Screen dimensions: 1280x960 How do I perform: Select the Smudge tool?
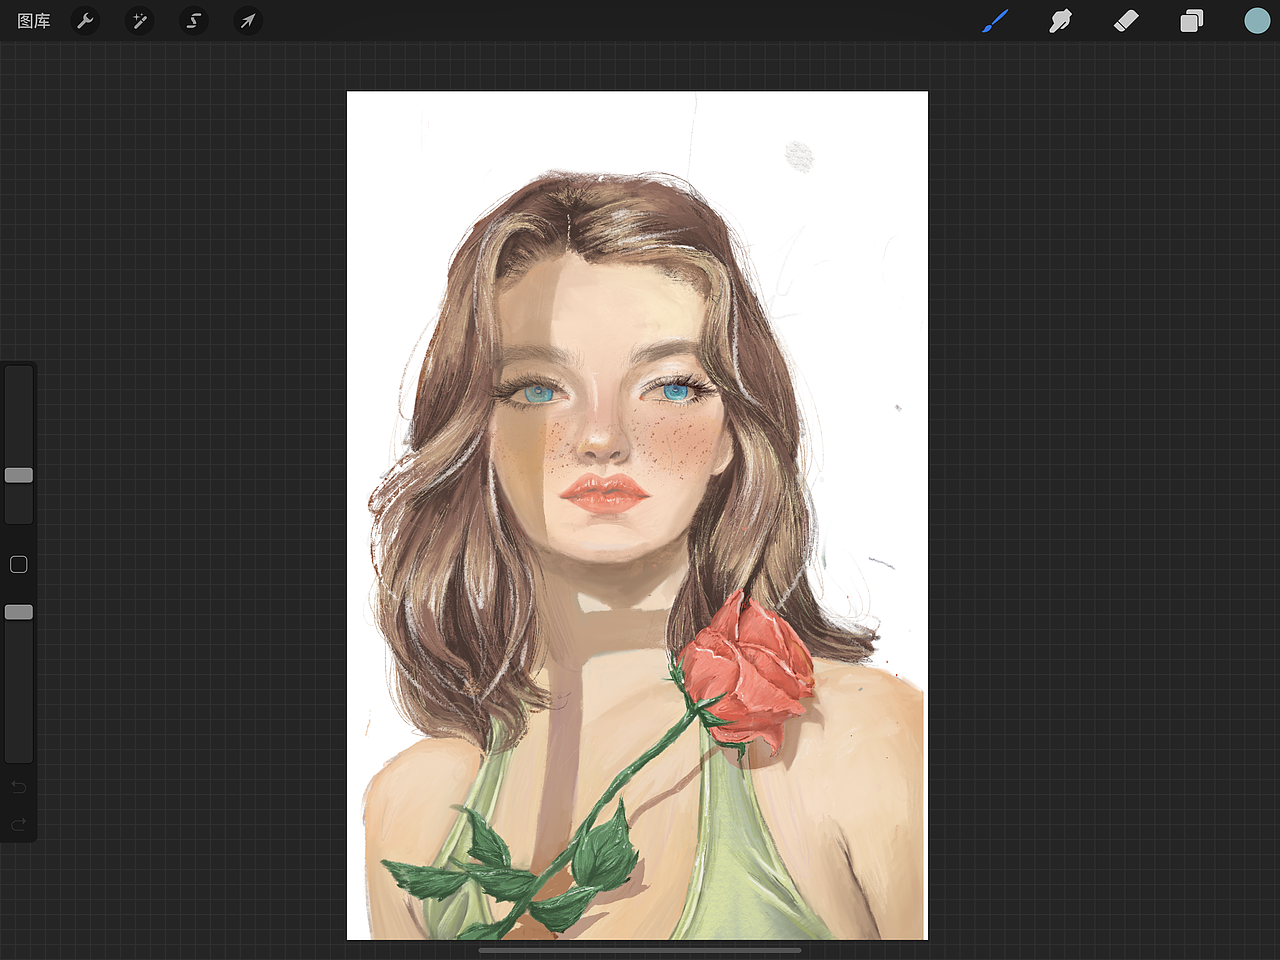[1060, 21]
